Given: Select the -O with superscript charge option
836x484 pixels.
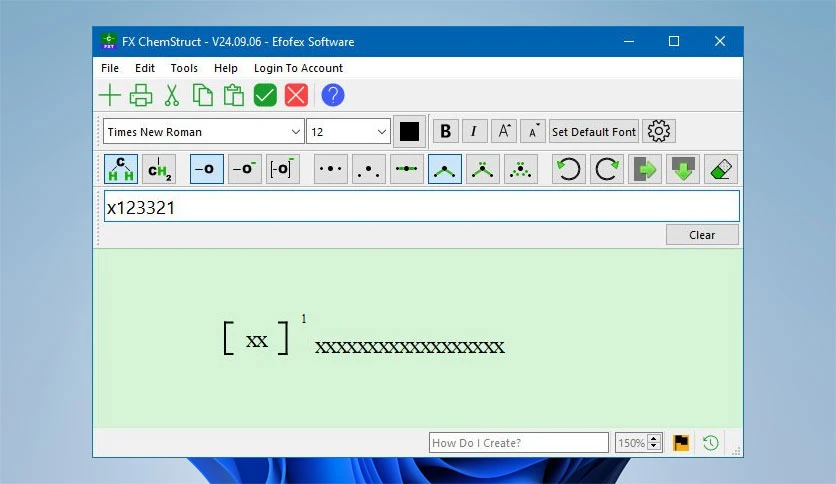Looking at the screenshot, I should point(245,169).
